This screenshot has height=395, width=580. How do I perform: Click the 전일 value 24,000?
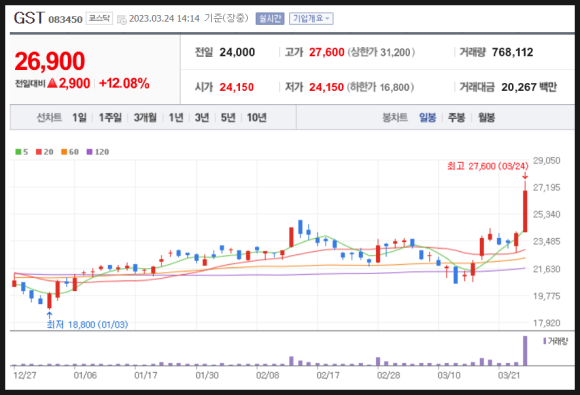[x=237, y=53]
